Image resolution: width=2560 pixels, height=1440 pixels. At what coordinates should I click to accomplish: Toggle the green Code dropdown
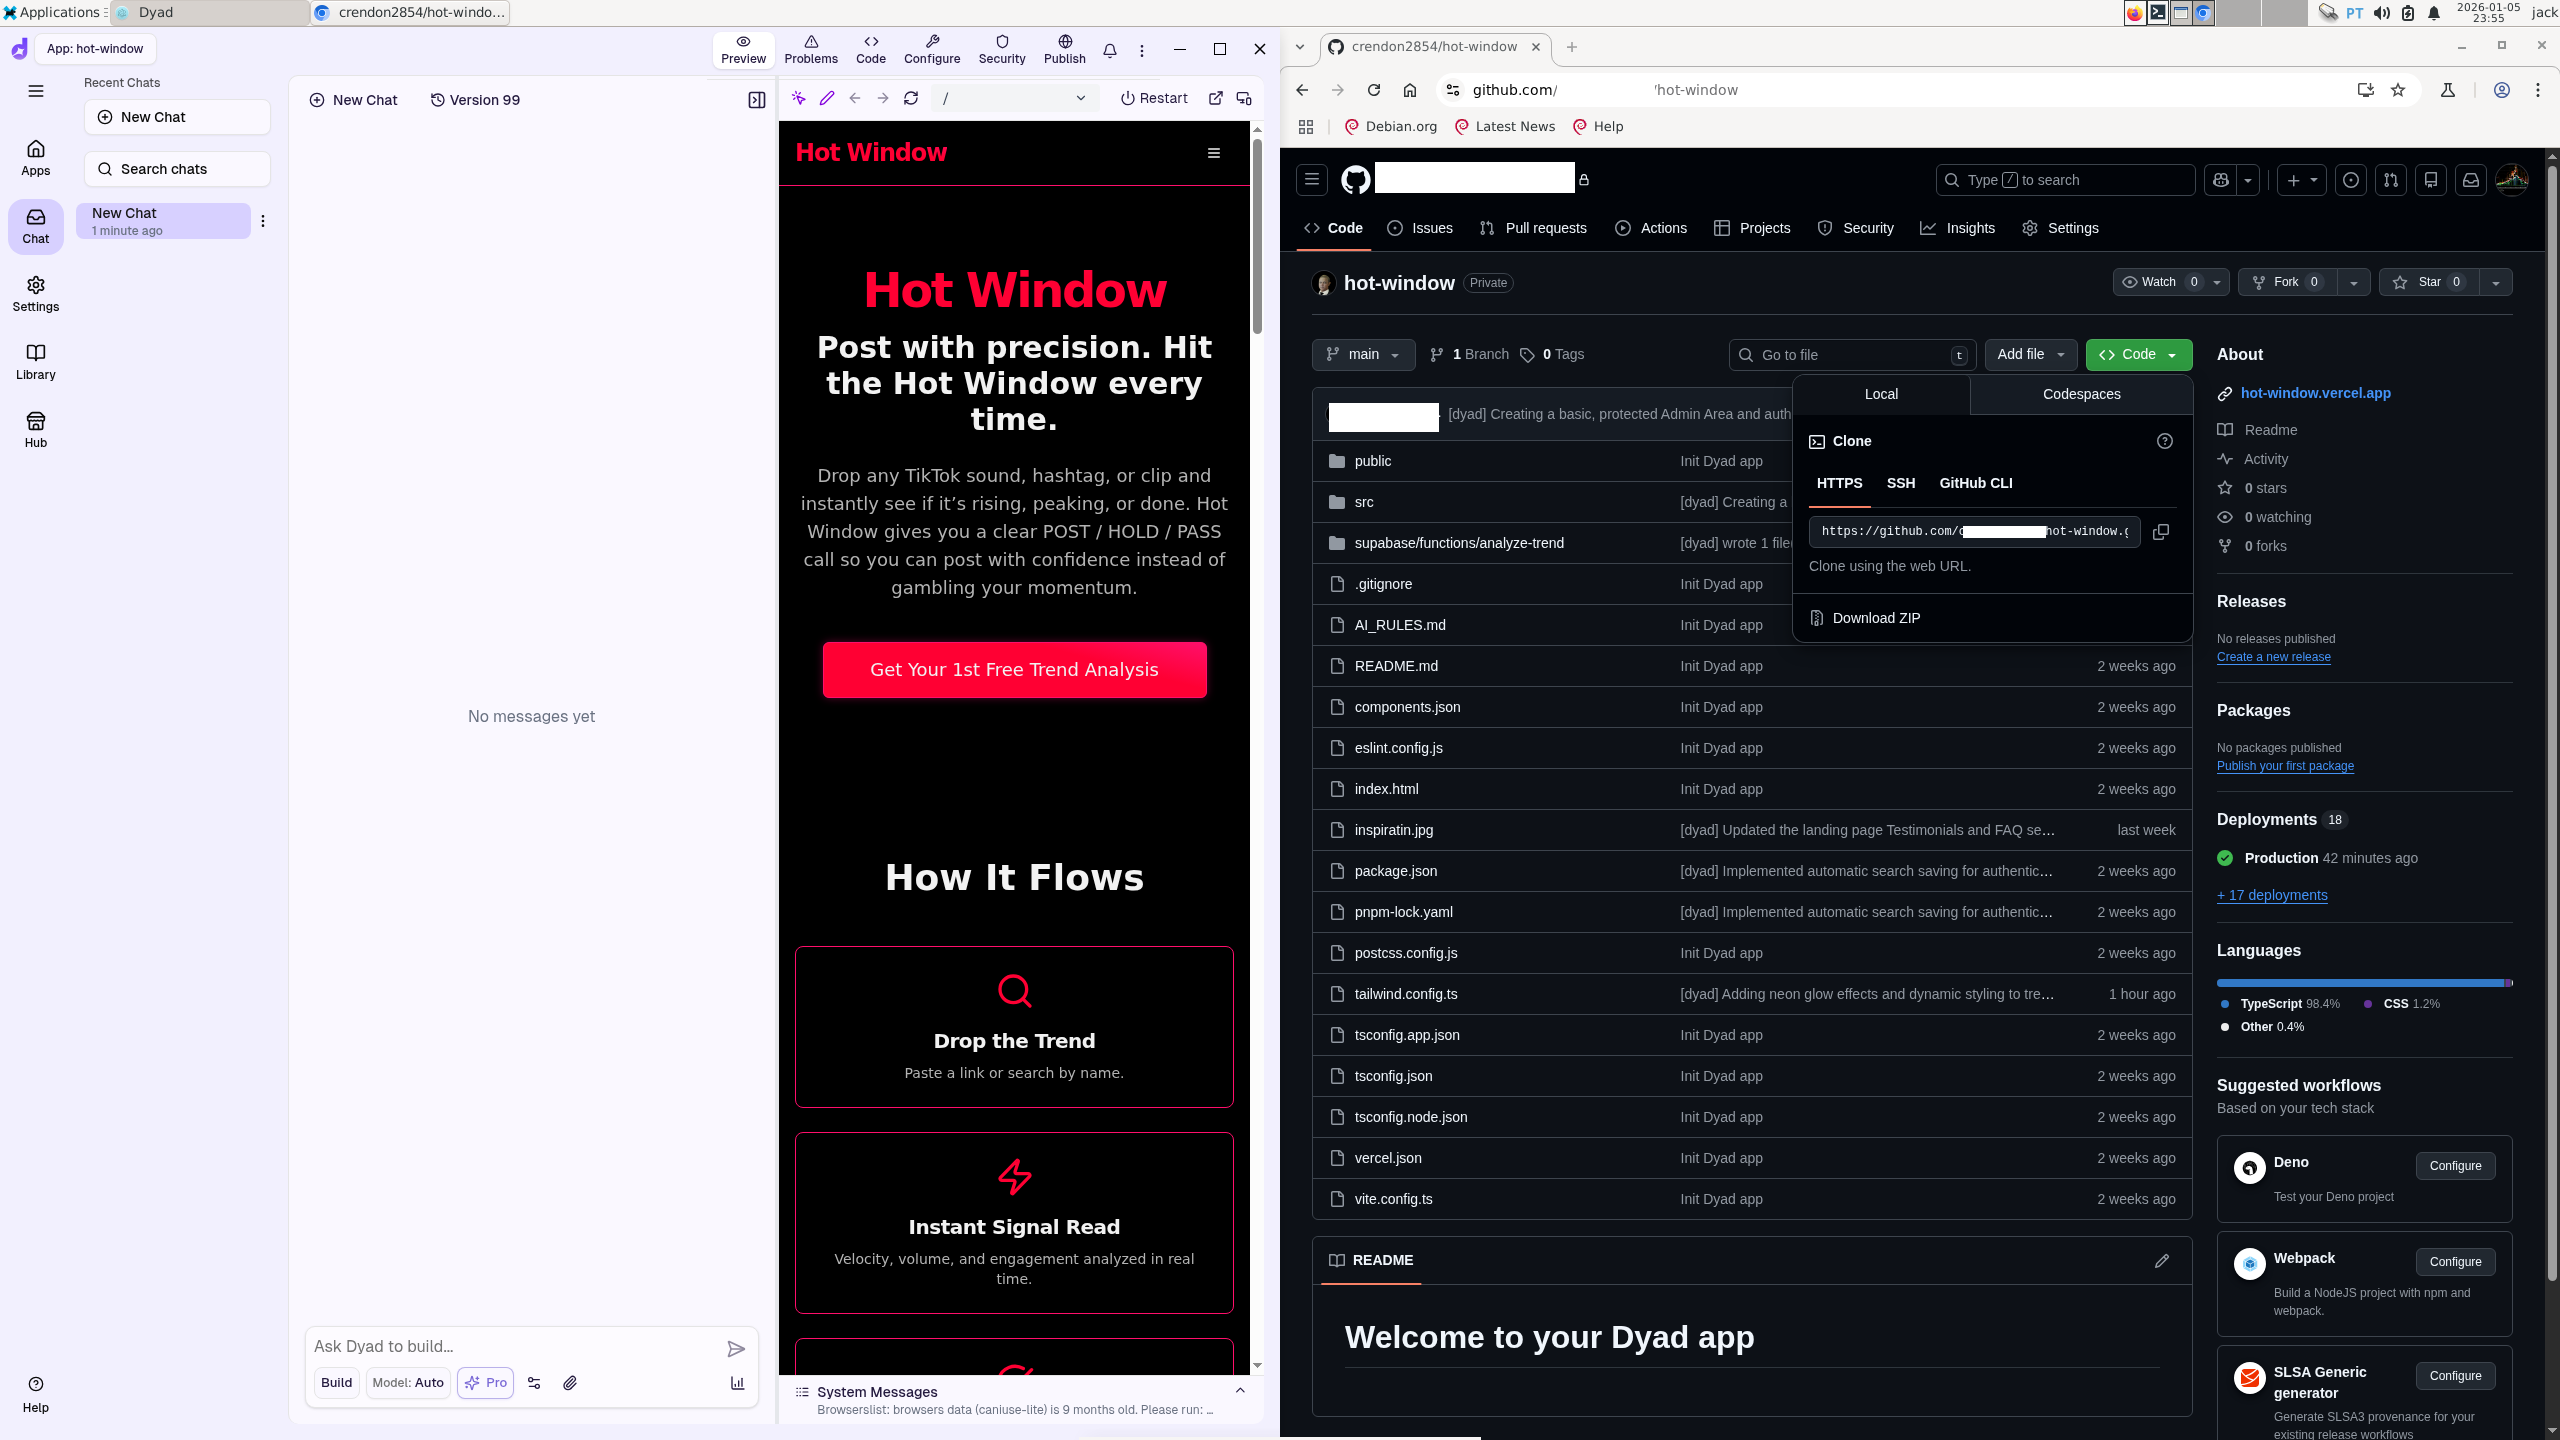click(x=2139, y=355)
